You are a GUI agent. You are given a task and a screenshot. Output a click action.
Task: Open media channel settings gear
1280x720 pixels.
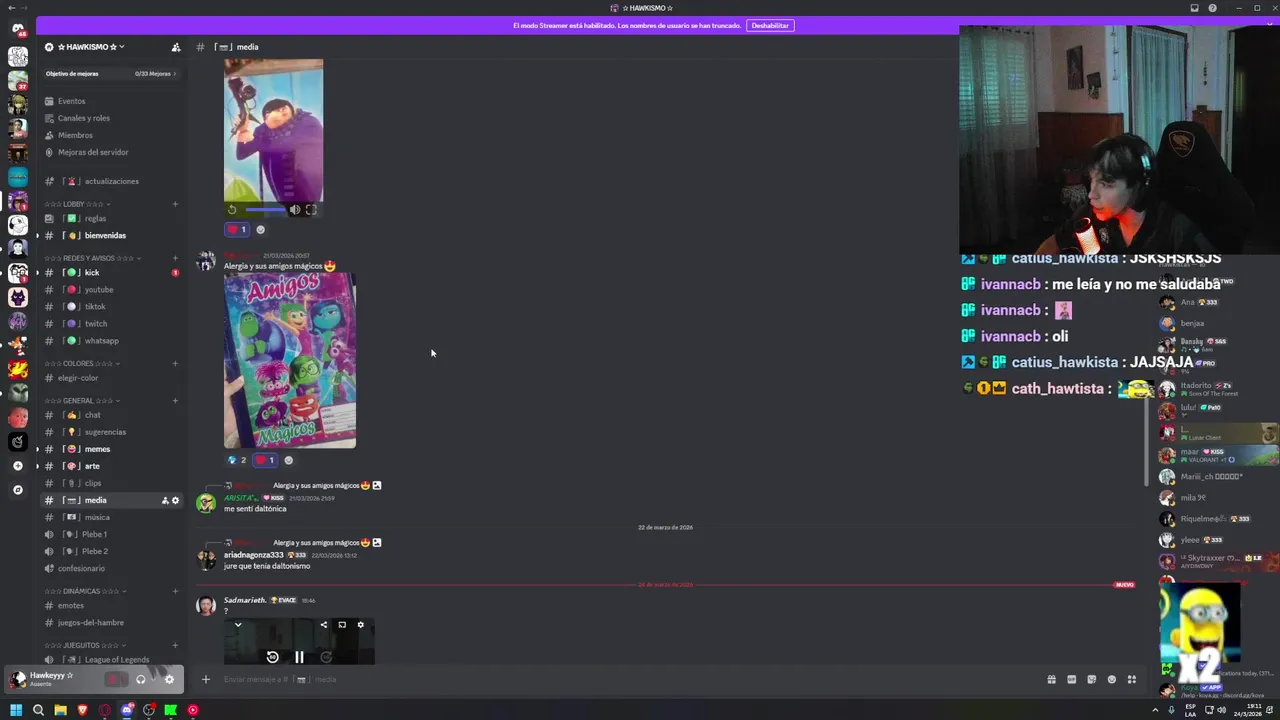click(x=175, y=500)
